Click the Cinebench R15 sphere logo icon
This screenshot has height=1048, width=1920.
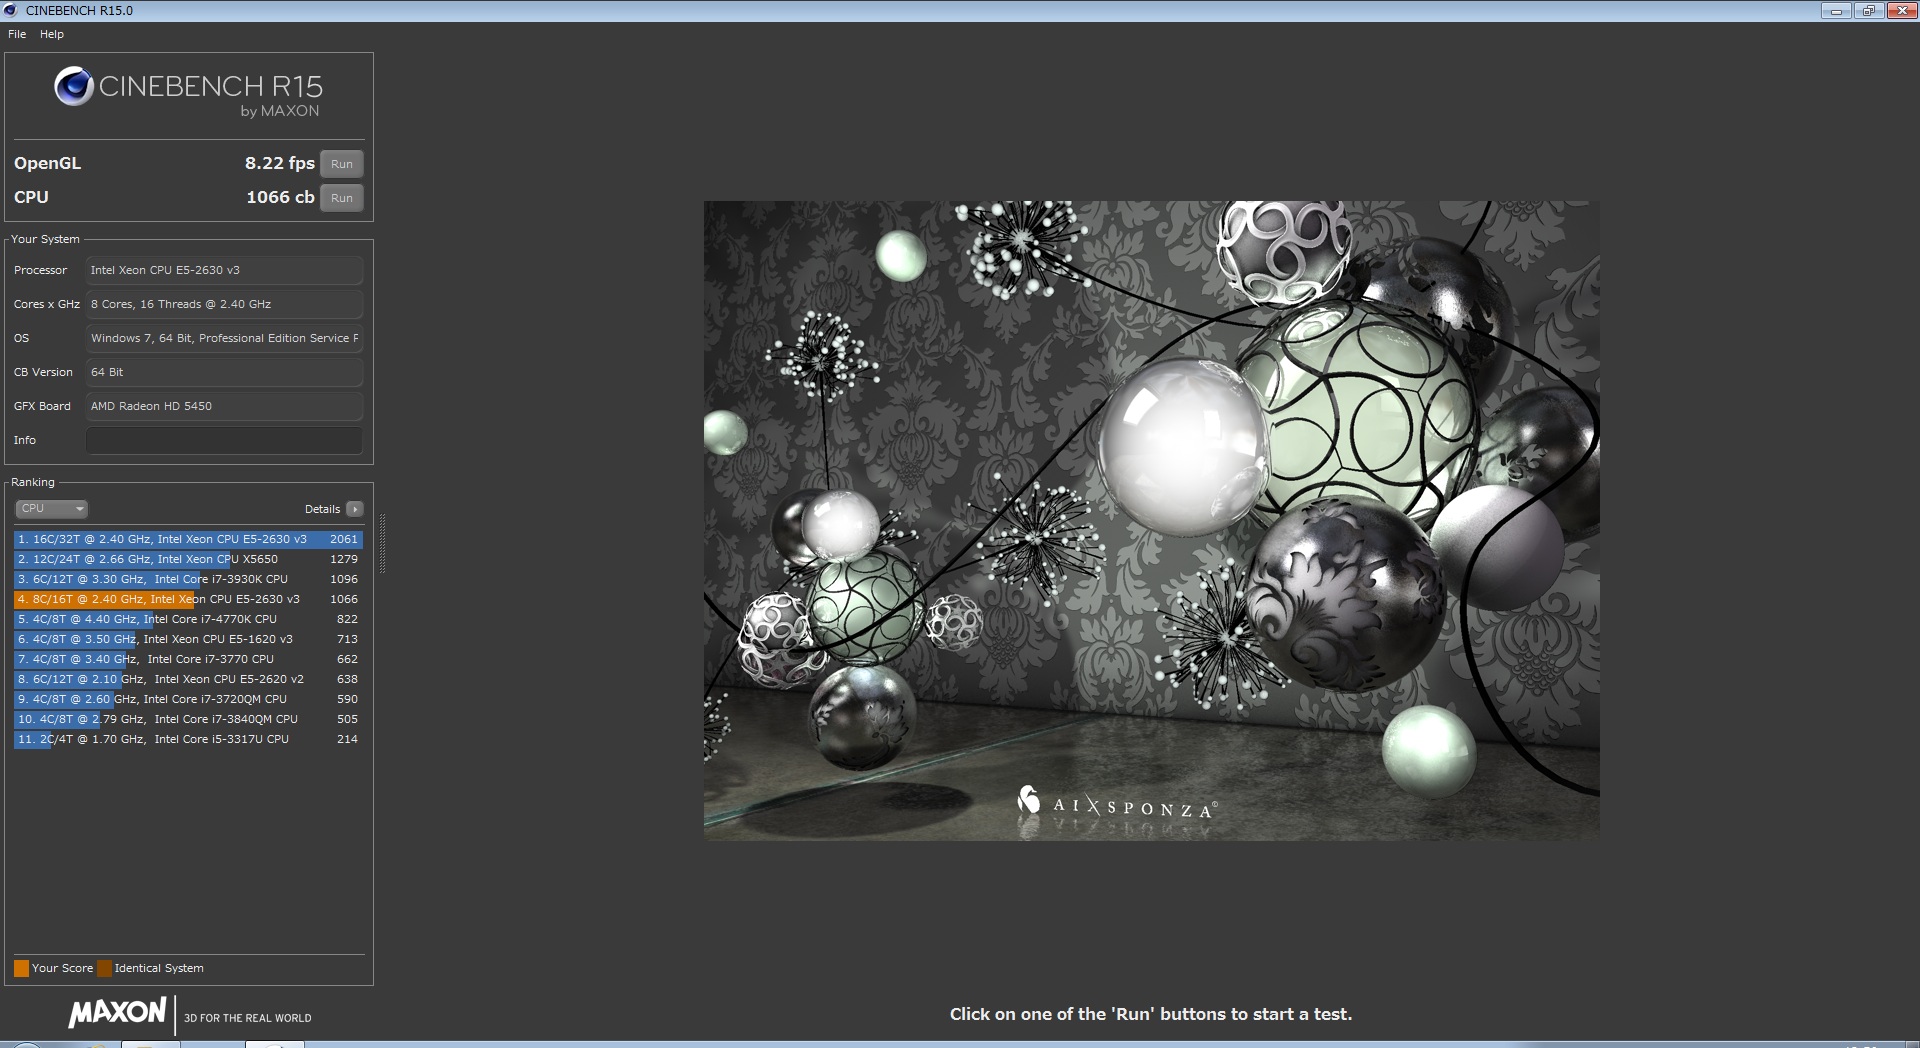point(73,87)
